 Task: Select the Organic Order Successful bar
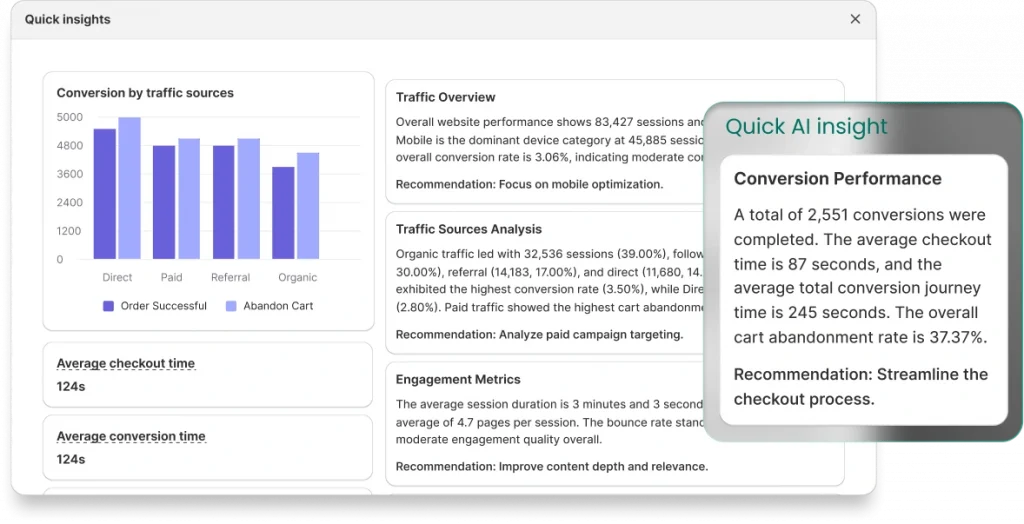[283, 213]
